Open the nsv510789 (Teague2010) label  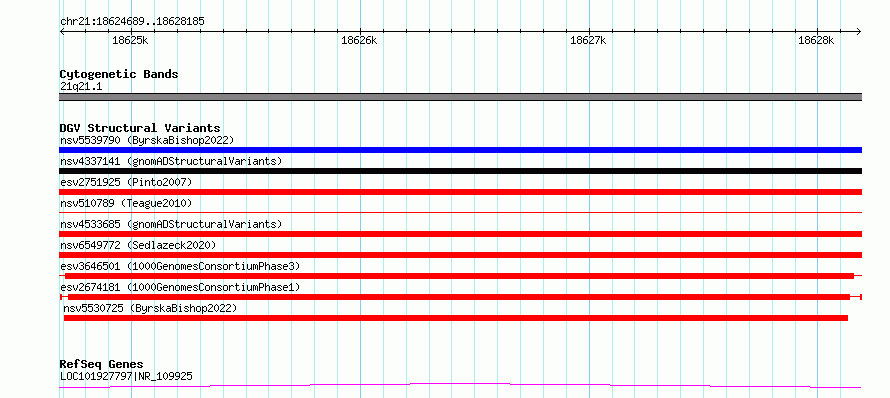(x=126, y=203)
